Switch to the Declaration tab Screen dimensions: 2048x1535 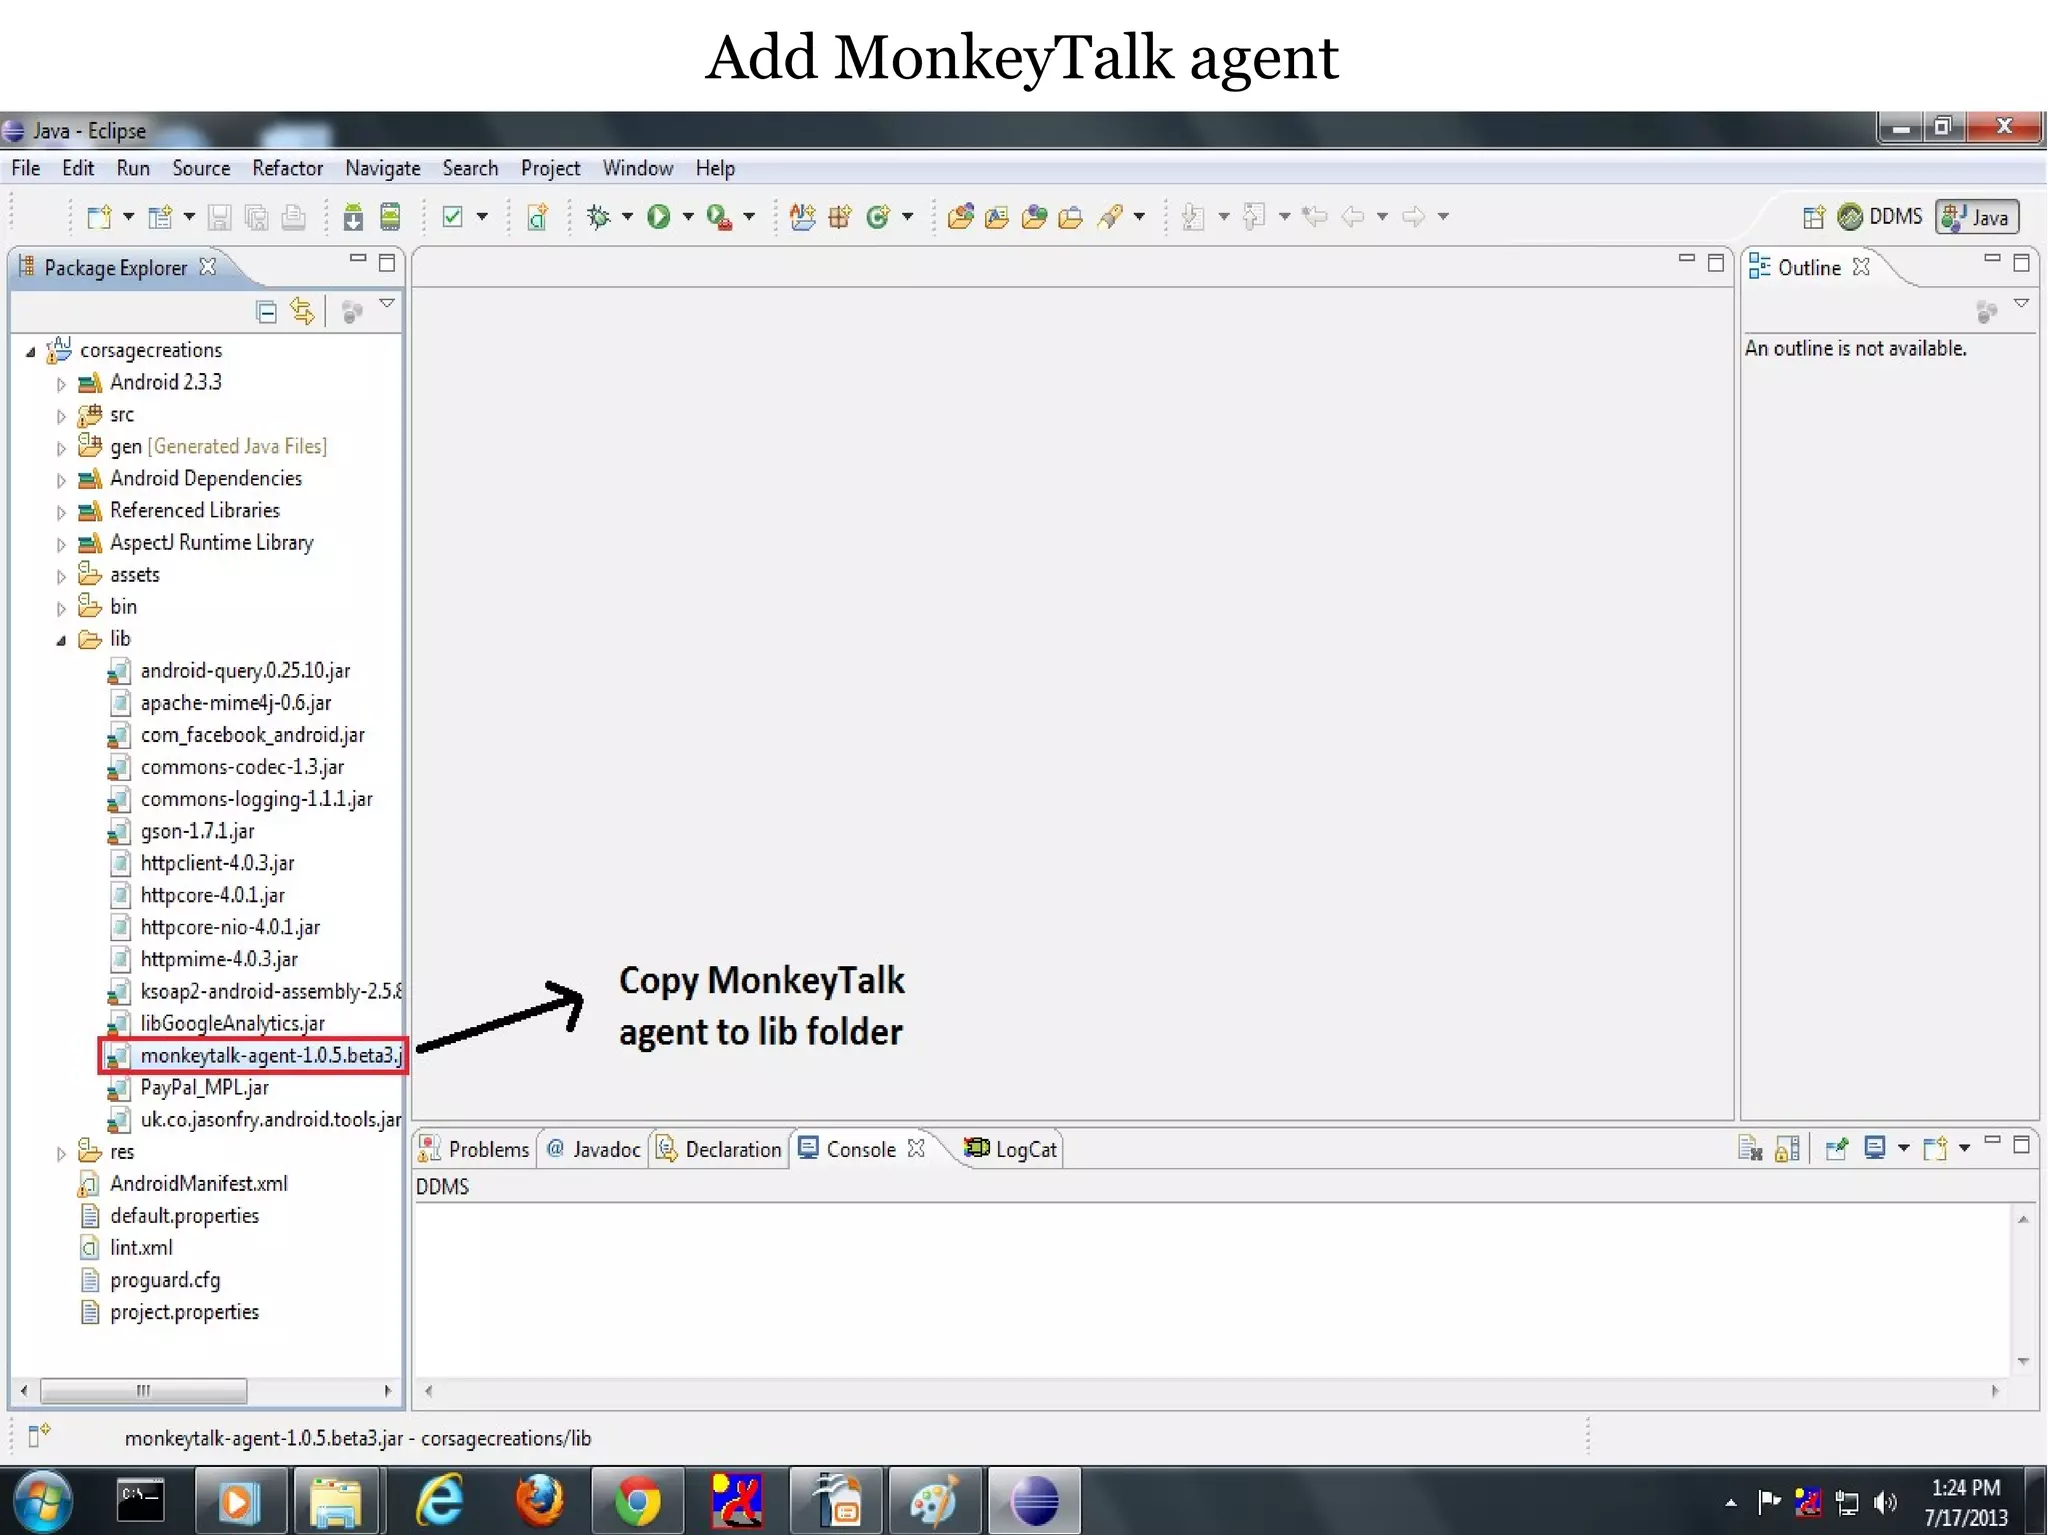719,1150
